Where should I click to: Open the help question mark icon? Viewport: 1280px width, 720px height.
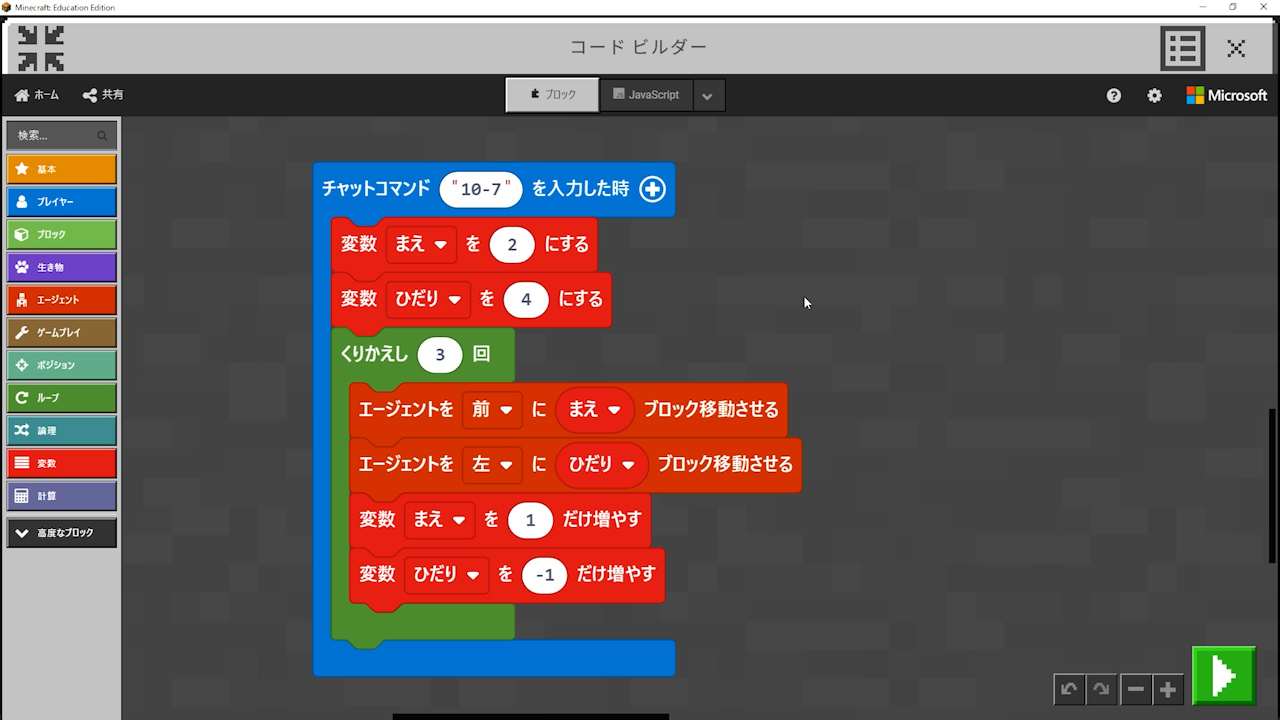tap(1114, 96)
